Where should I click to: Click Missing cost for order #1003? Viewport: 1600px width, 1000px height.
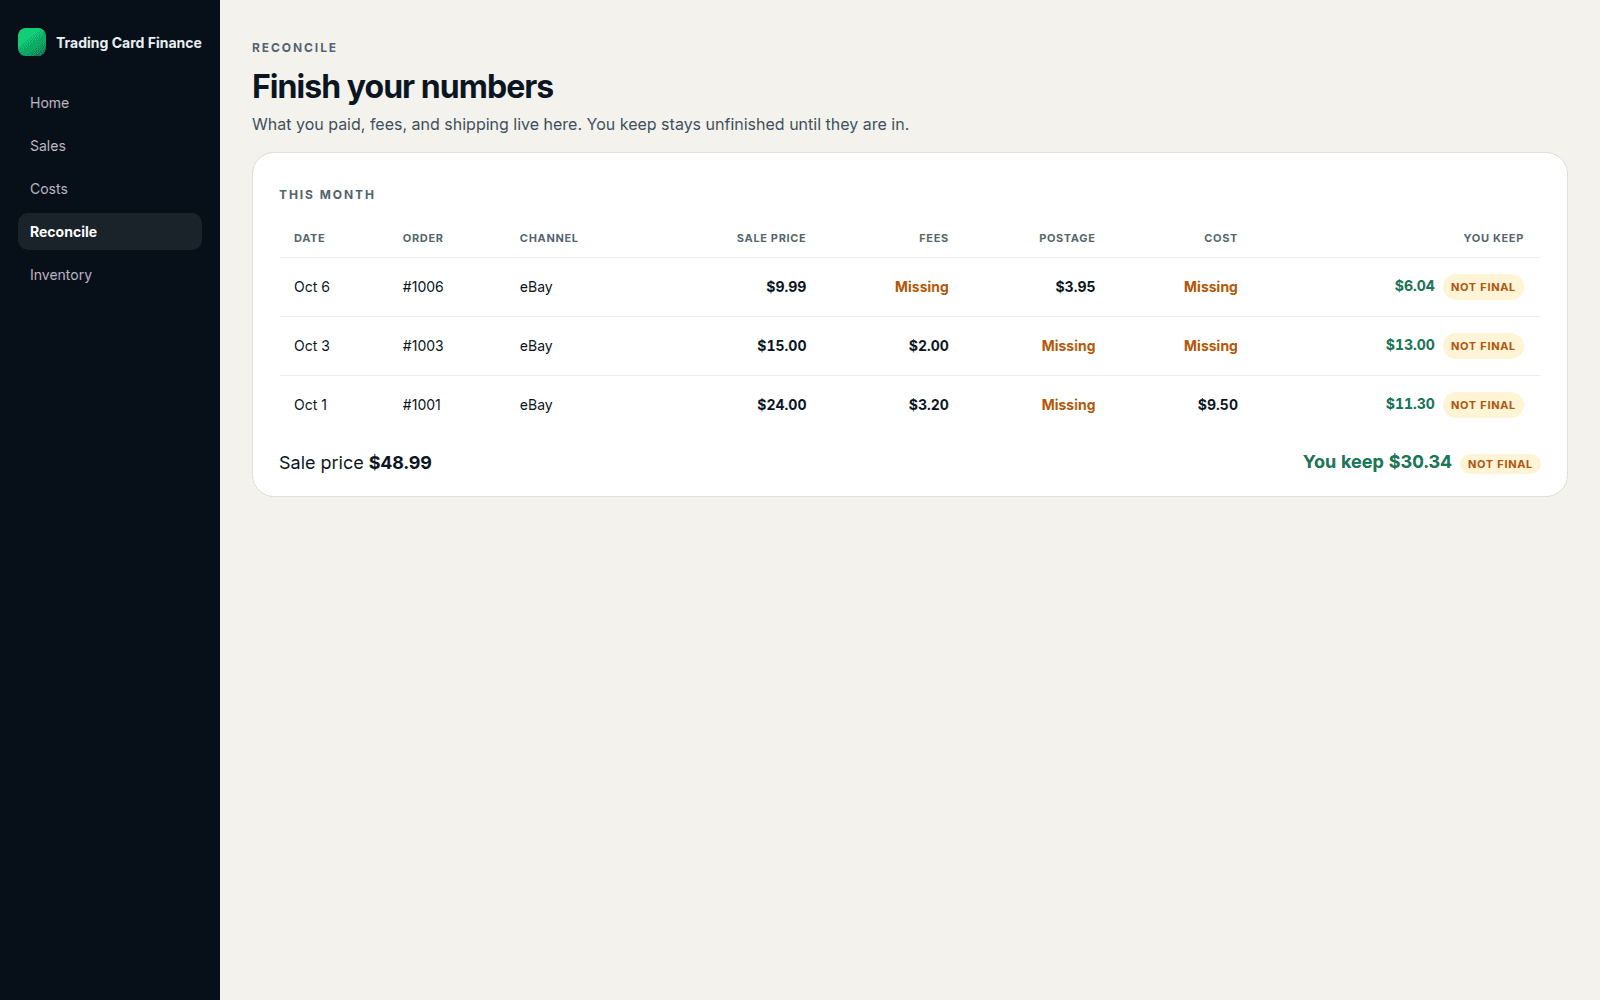coord(1210,346)
